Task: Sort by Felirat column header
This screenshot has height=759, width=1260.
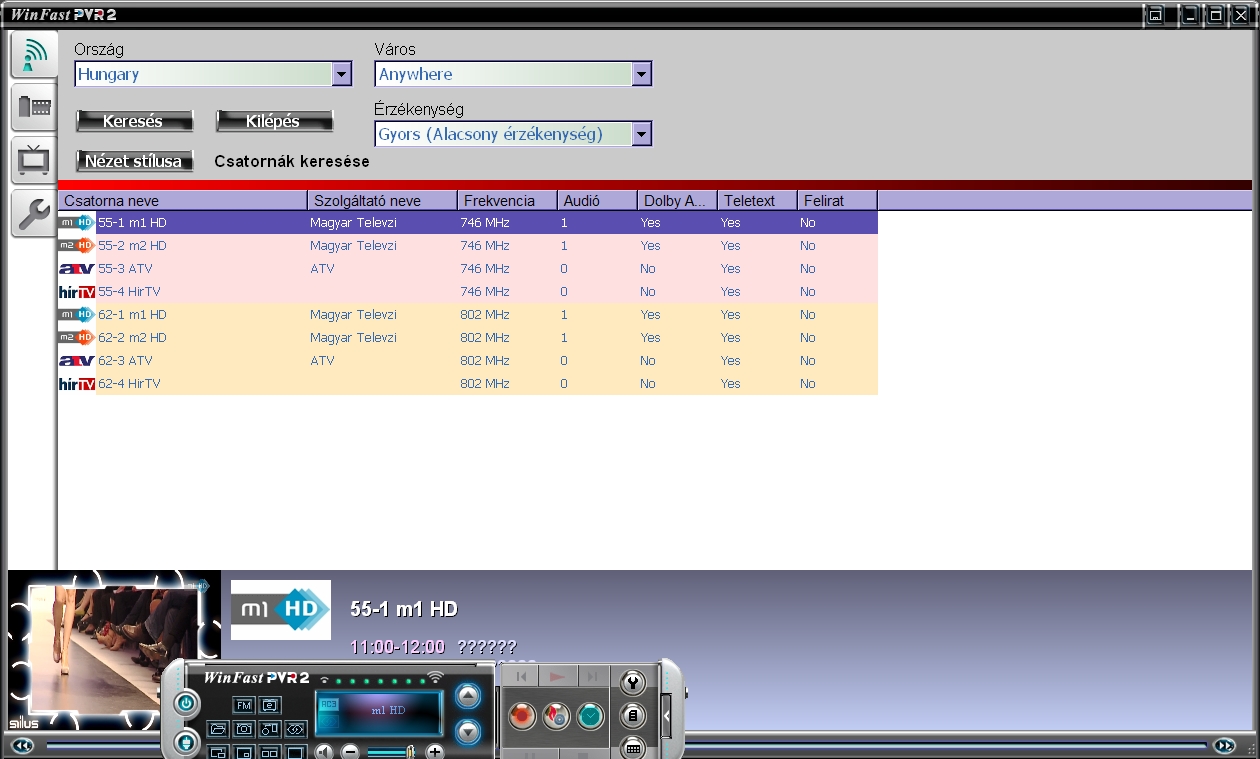Action: point(838,200)
